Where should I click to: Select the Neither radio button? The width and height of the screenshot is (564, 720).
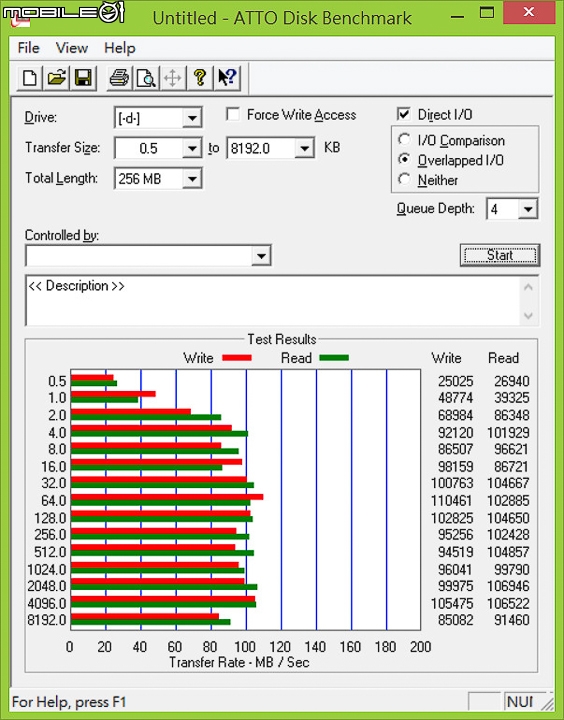[404, 179]
